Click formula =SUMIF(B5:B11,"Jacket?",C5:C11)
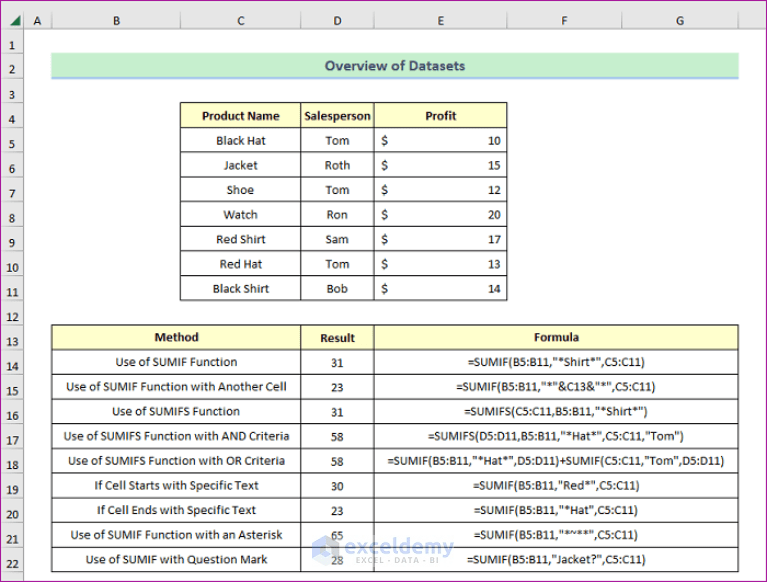 556,560
